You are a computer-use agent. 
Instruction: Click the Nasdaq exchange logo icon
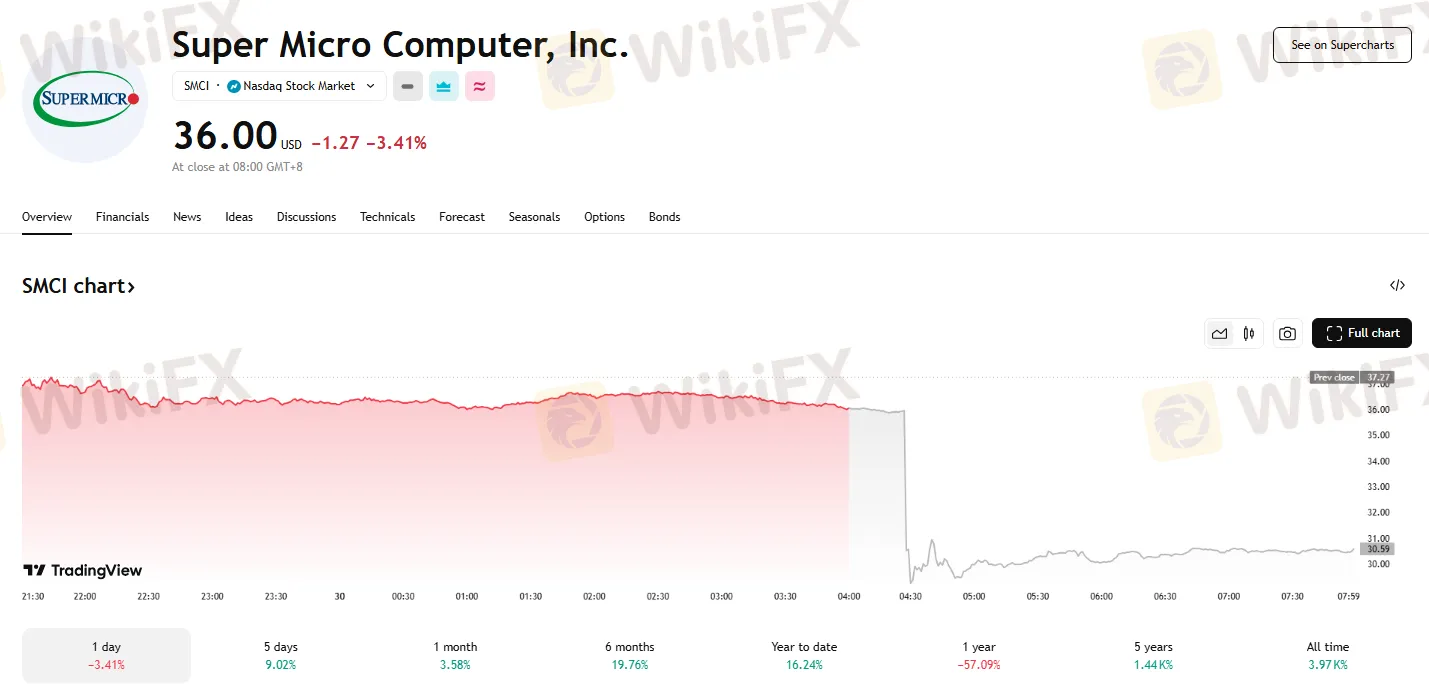(234, 86)
